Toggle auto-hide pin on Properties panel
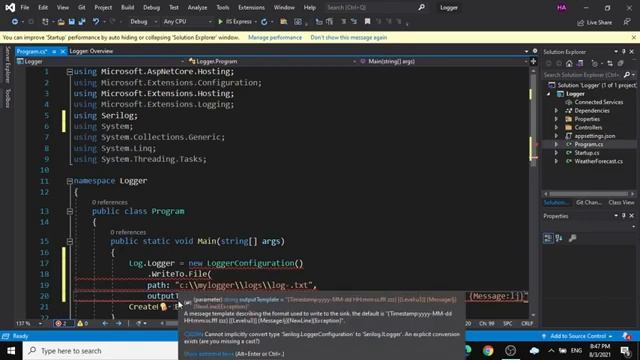The width and height of the screenshot is (640, 360). point(624,216)
